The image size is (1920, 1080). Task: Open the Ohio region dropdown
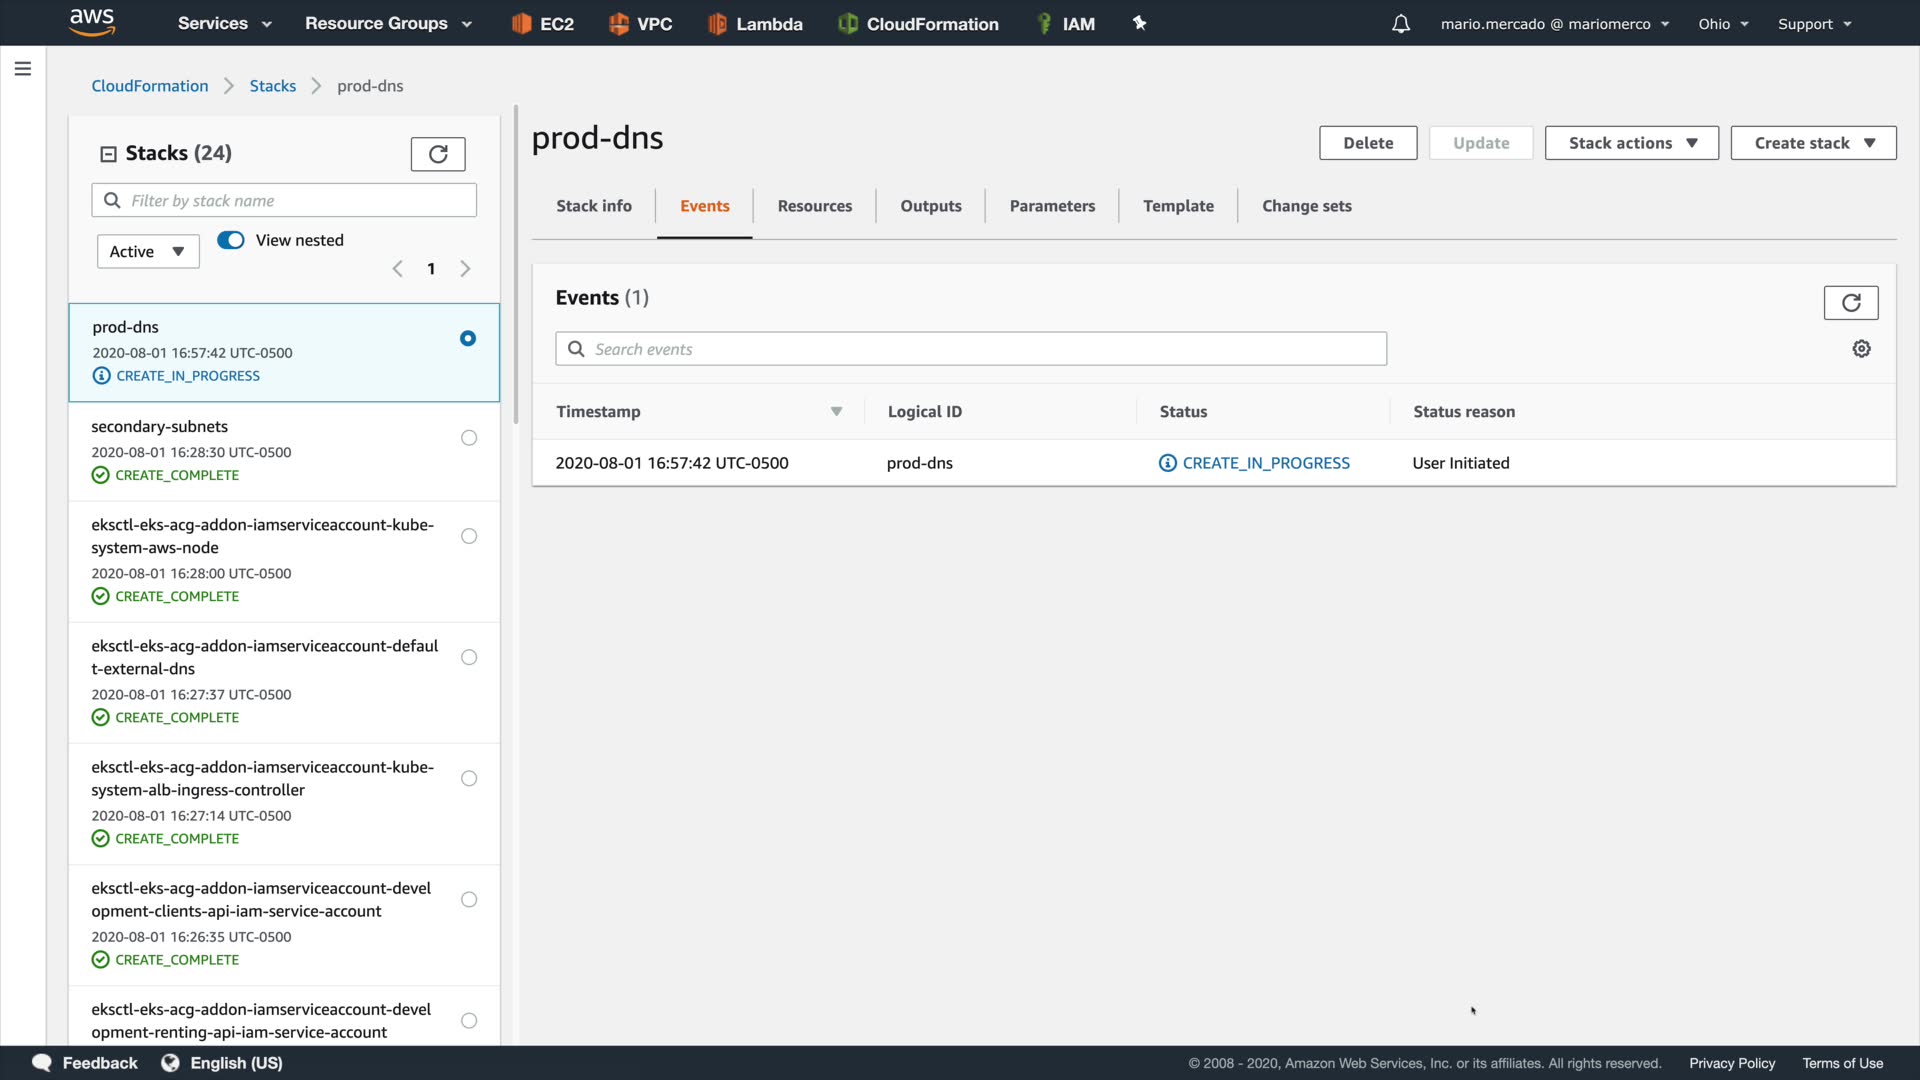click(x=1723, y=24)
